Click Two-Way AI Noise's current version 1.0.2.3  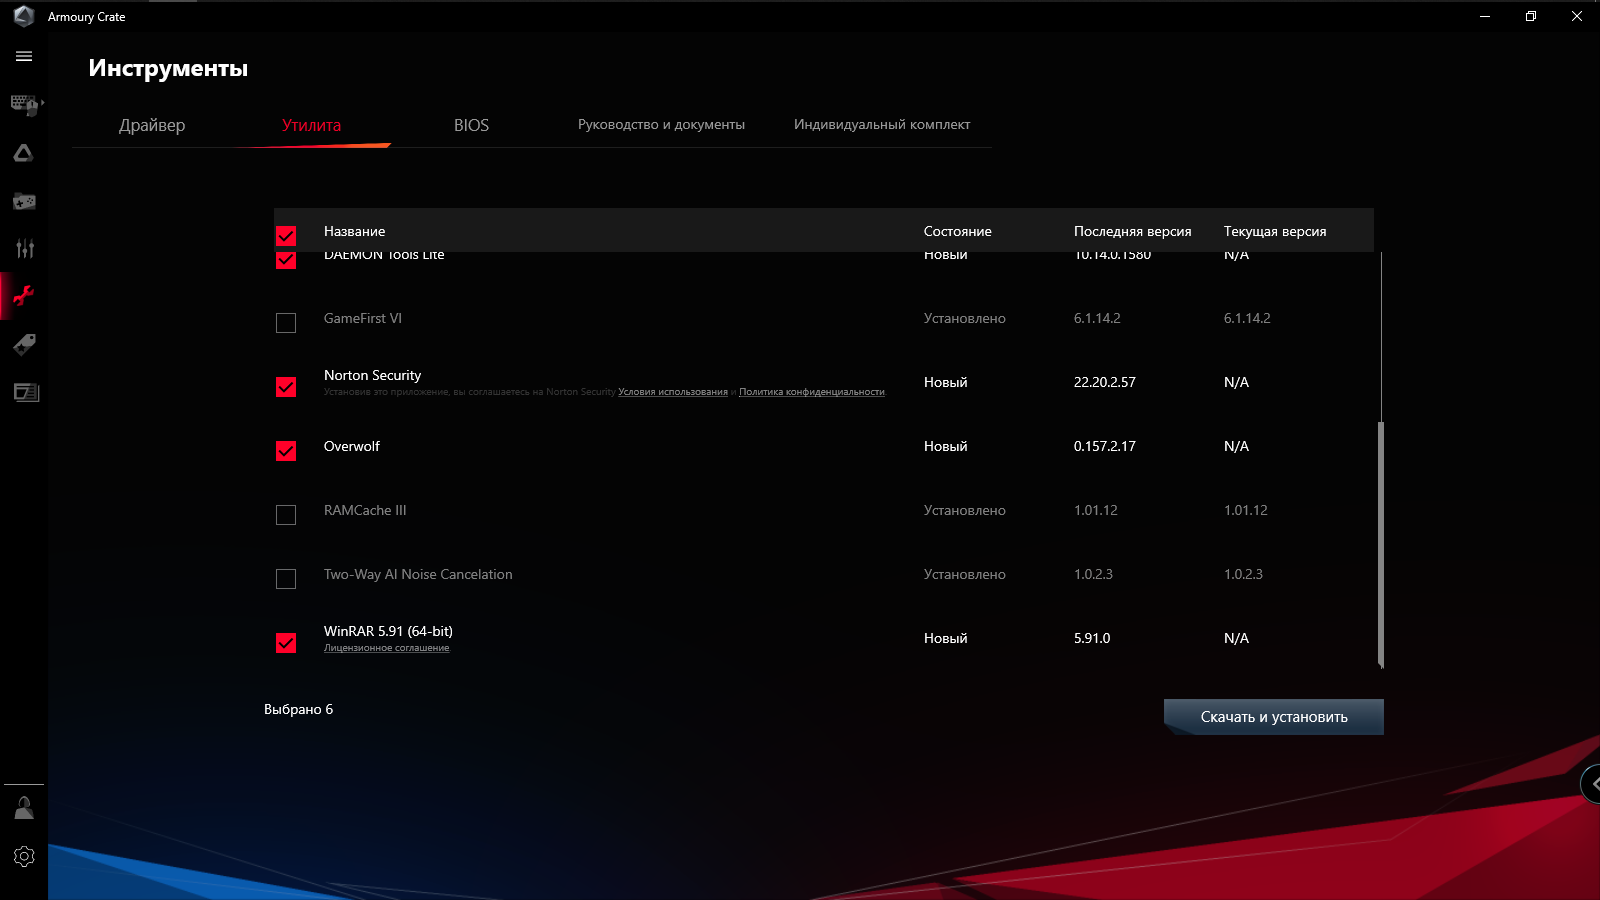click(x=1243, y=574)
